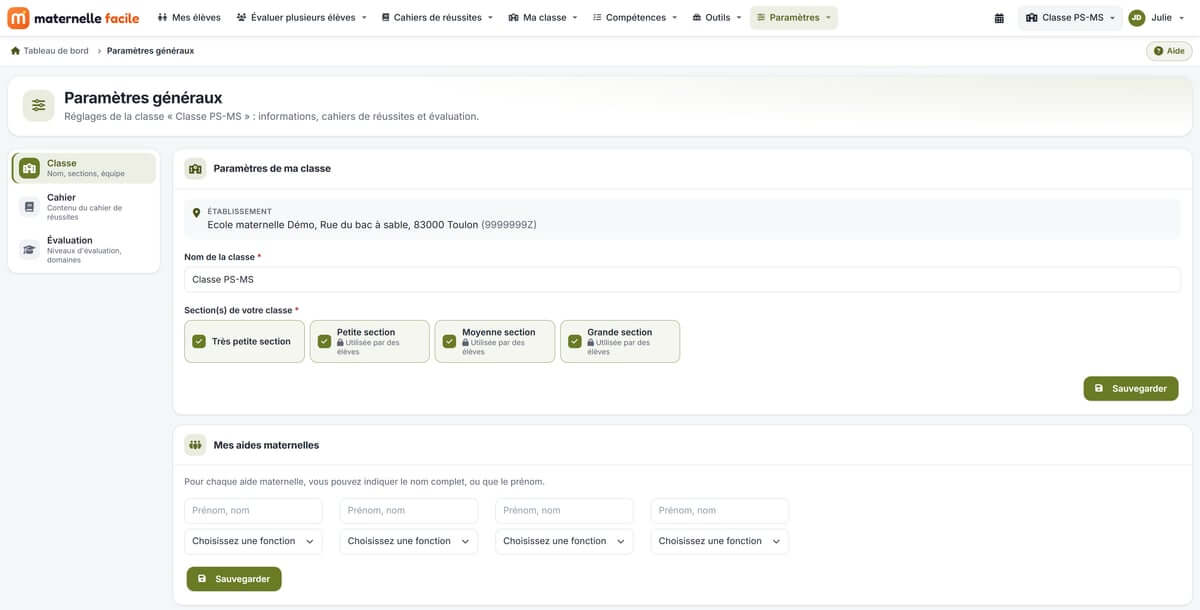Click the Mes aides maternelles people icon
The image size is (1200, 610).
[195, 445]
